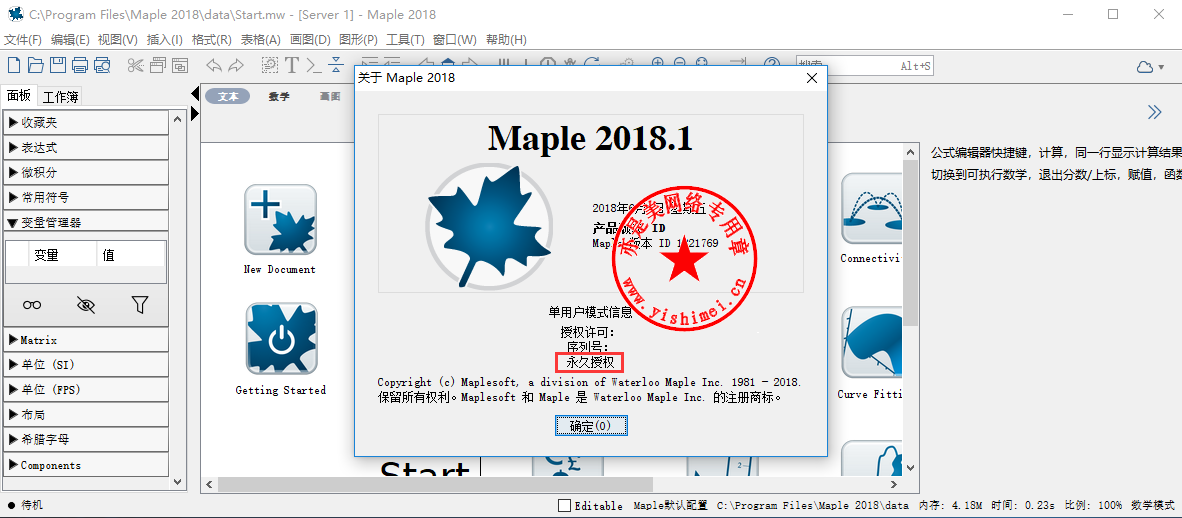
Task: Expand the 布局 palette
Action: click(86, 415)
